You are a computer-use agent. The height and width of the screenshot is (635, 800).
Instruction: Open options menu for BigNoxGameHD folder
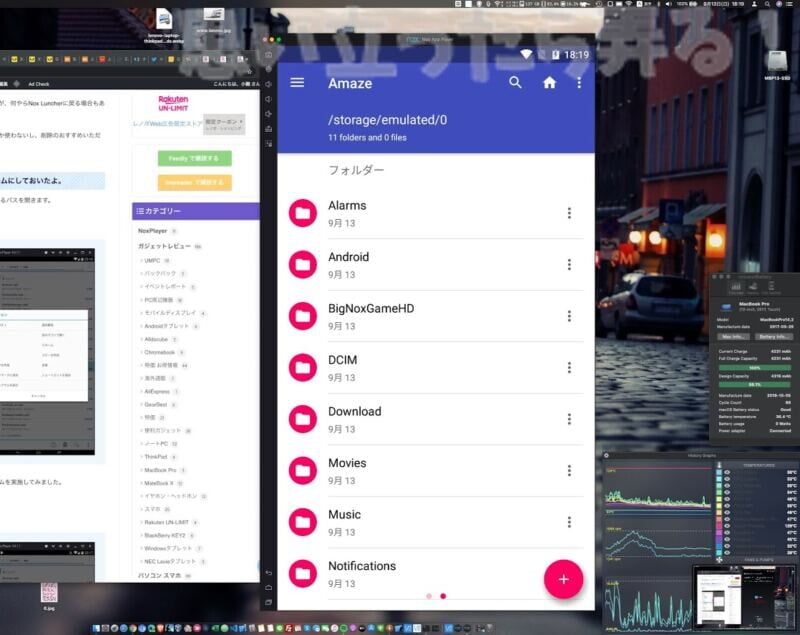click(569, 316)
